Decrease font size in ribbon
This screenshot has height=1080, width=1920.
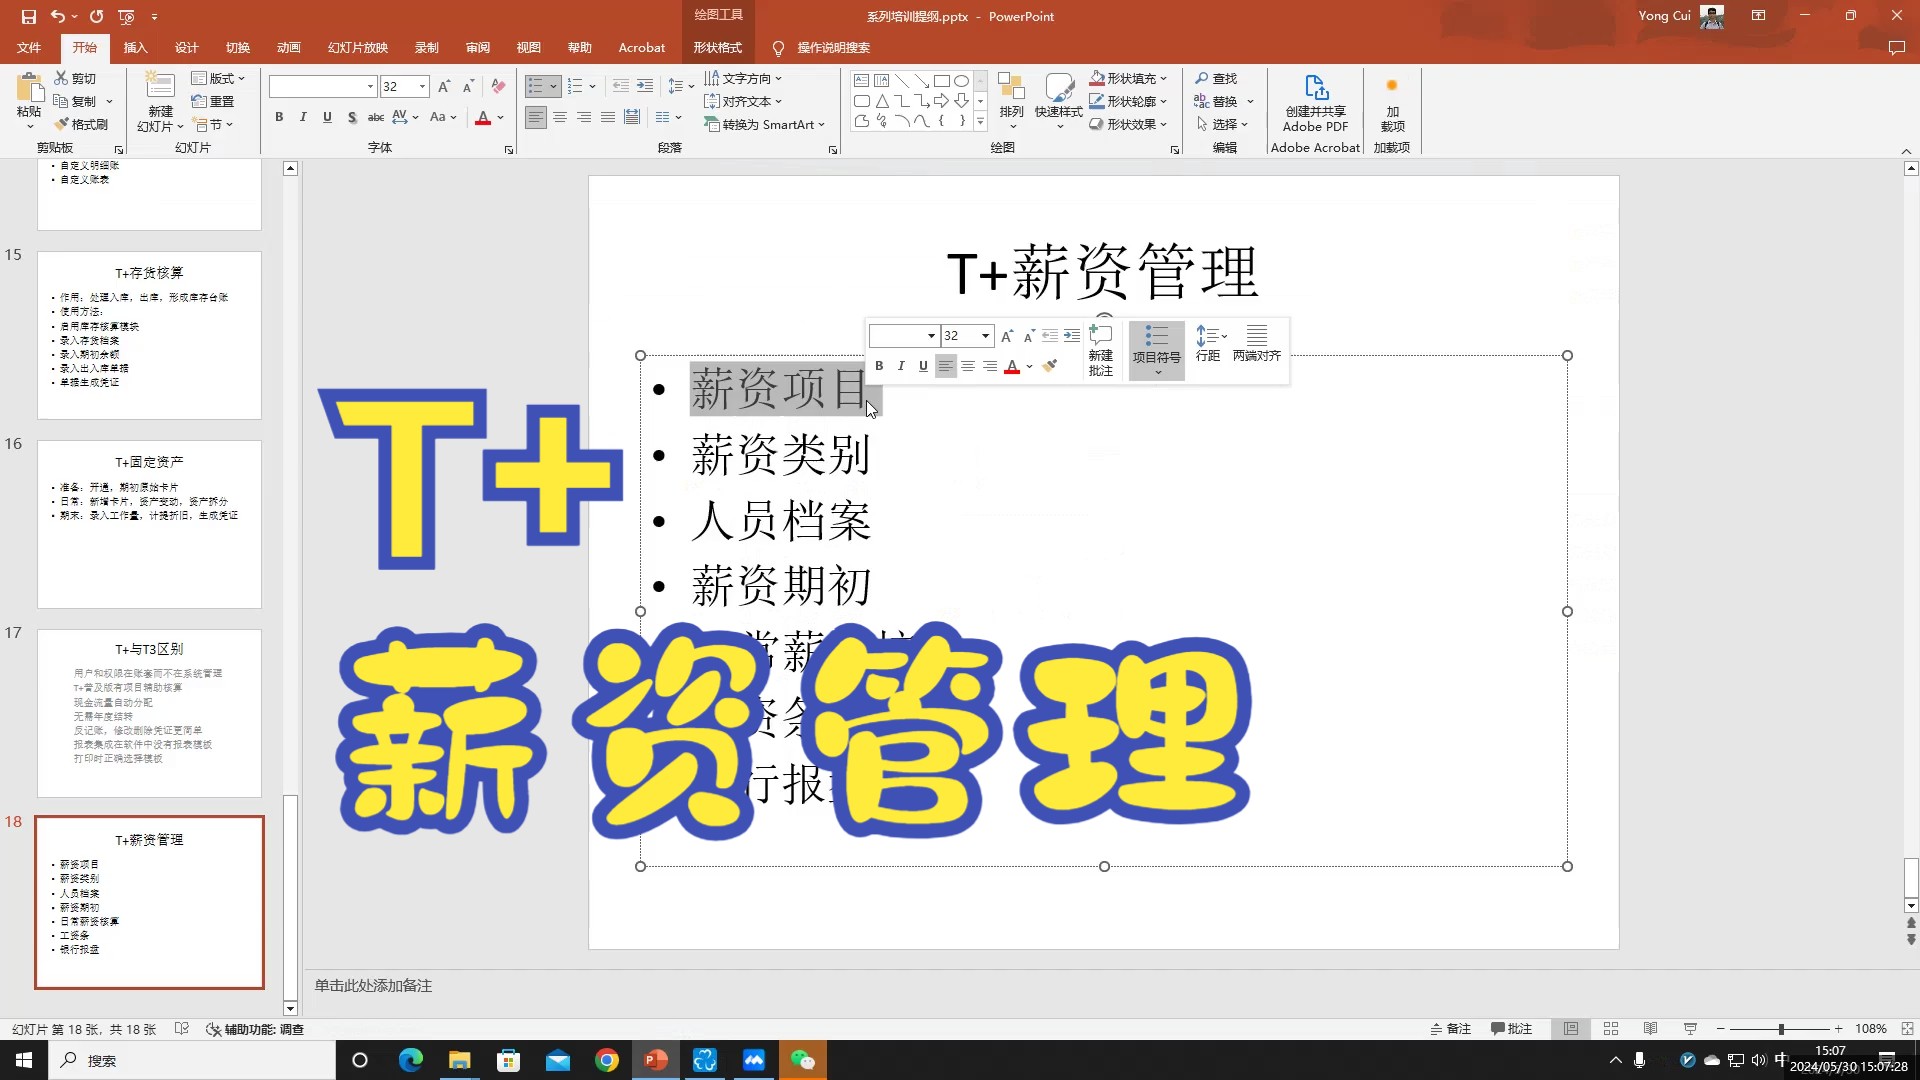[467, 87]
